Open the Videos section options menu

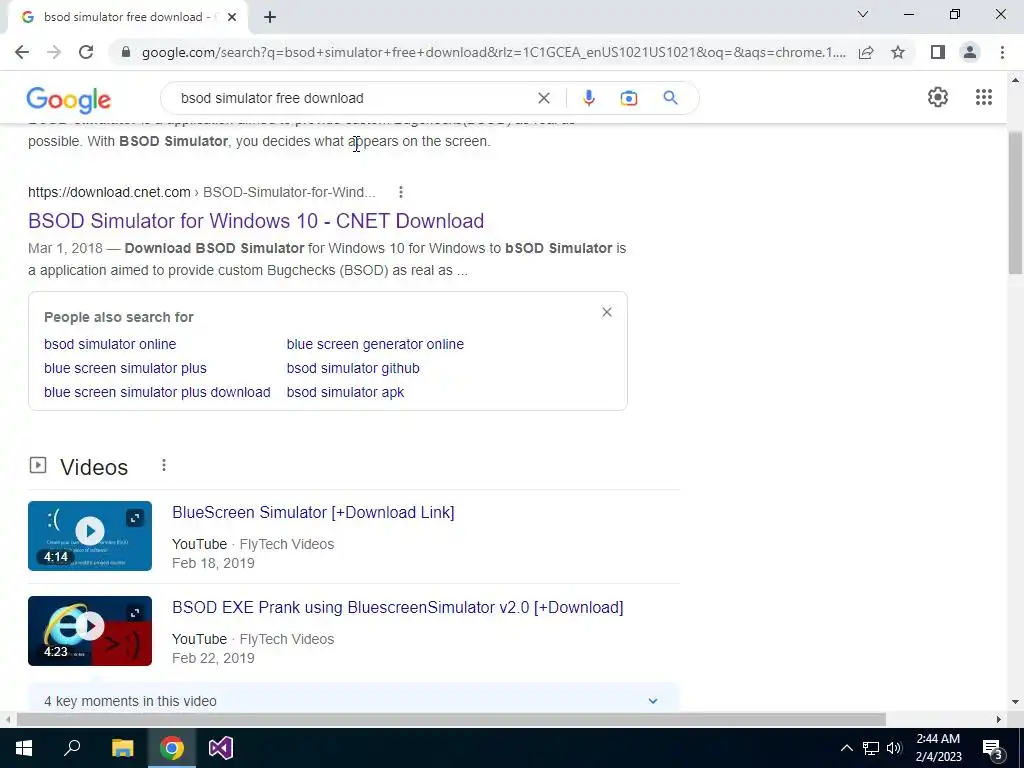tap(164, 465)
